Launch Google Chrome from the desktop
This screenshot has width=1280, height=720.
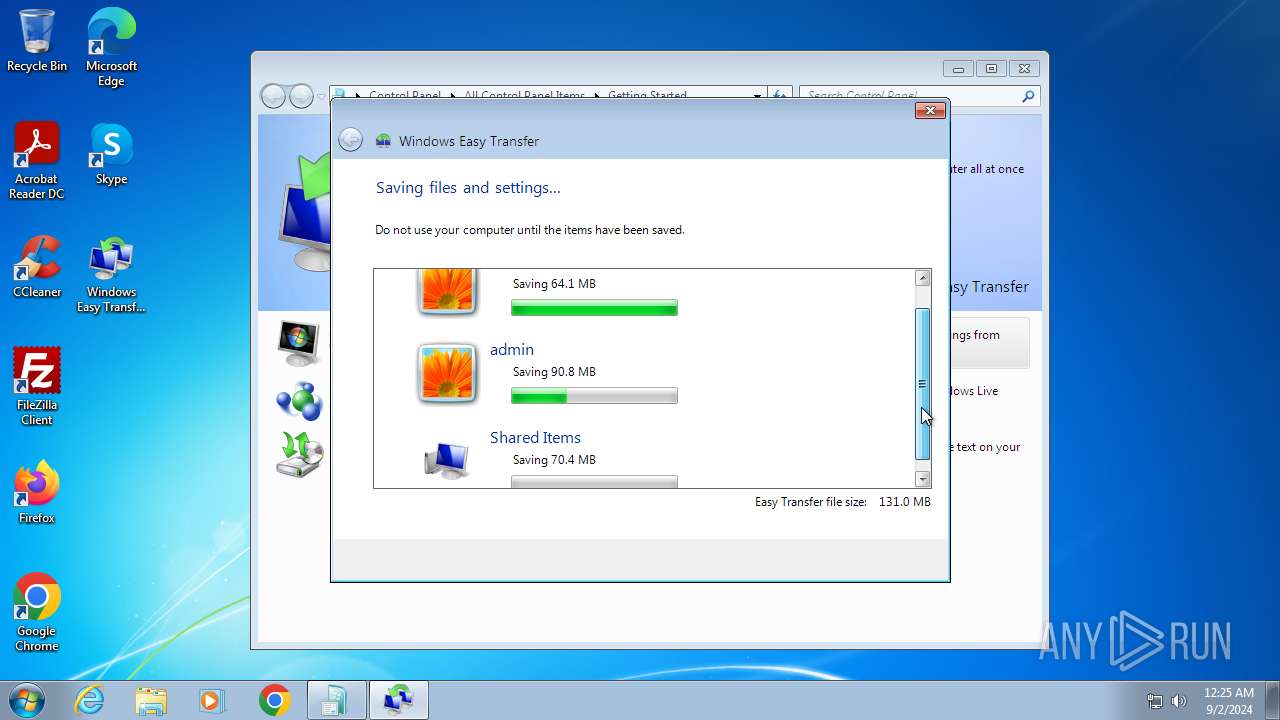click(37, 613)
